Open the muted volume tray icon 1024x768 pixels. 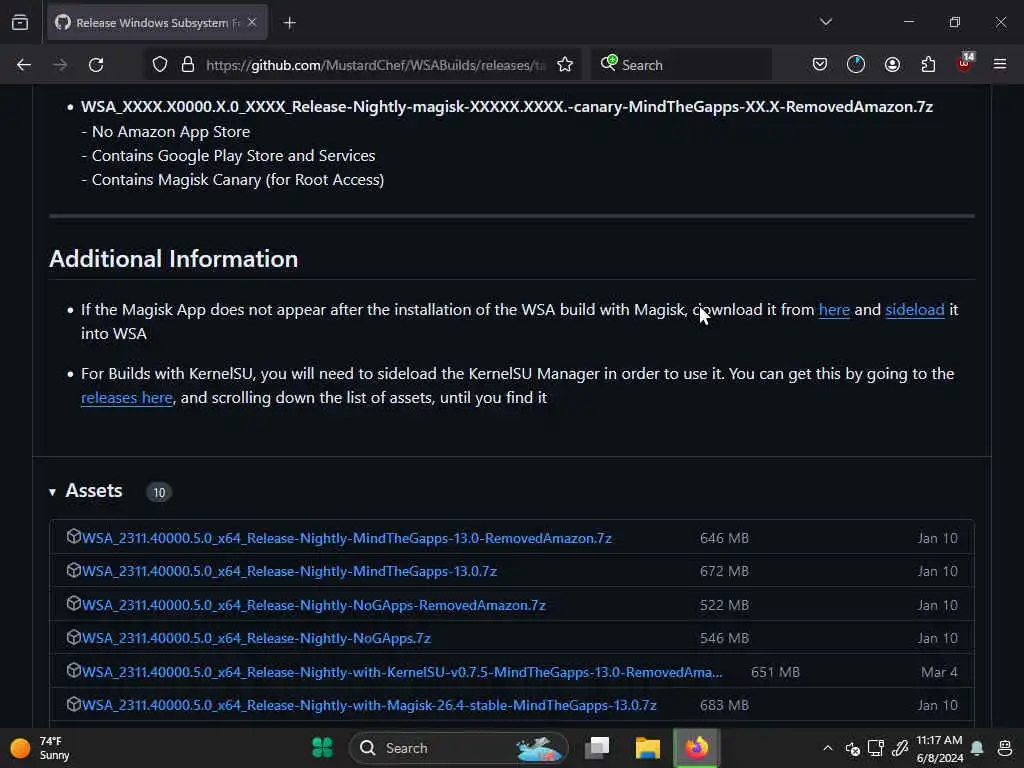pos(852,748)
